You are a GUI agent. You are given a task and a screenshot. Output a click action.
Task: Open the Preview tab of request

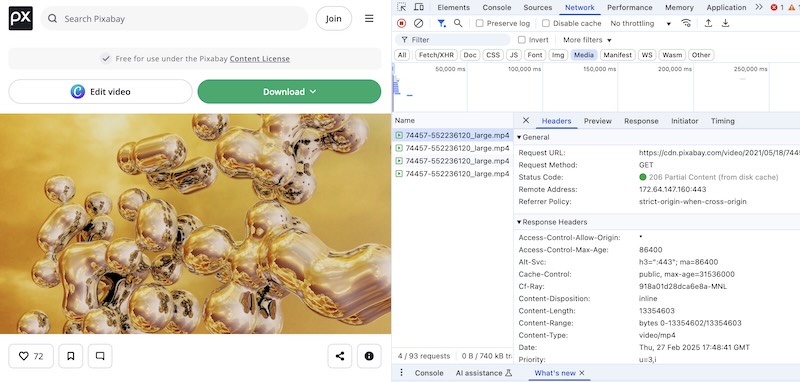[x=597, y=121]
